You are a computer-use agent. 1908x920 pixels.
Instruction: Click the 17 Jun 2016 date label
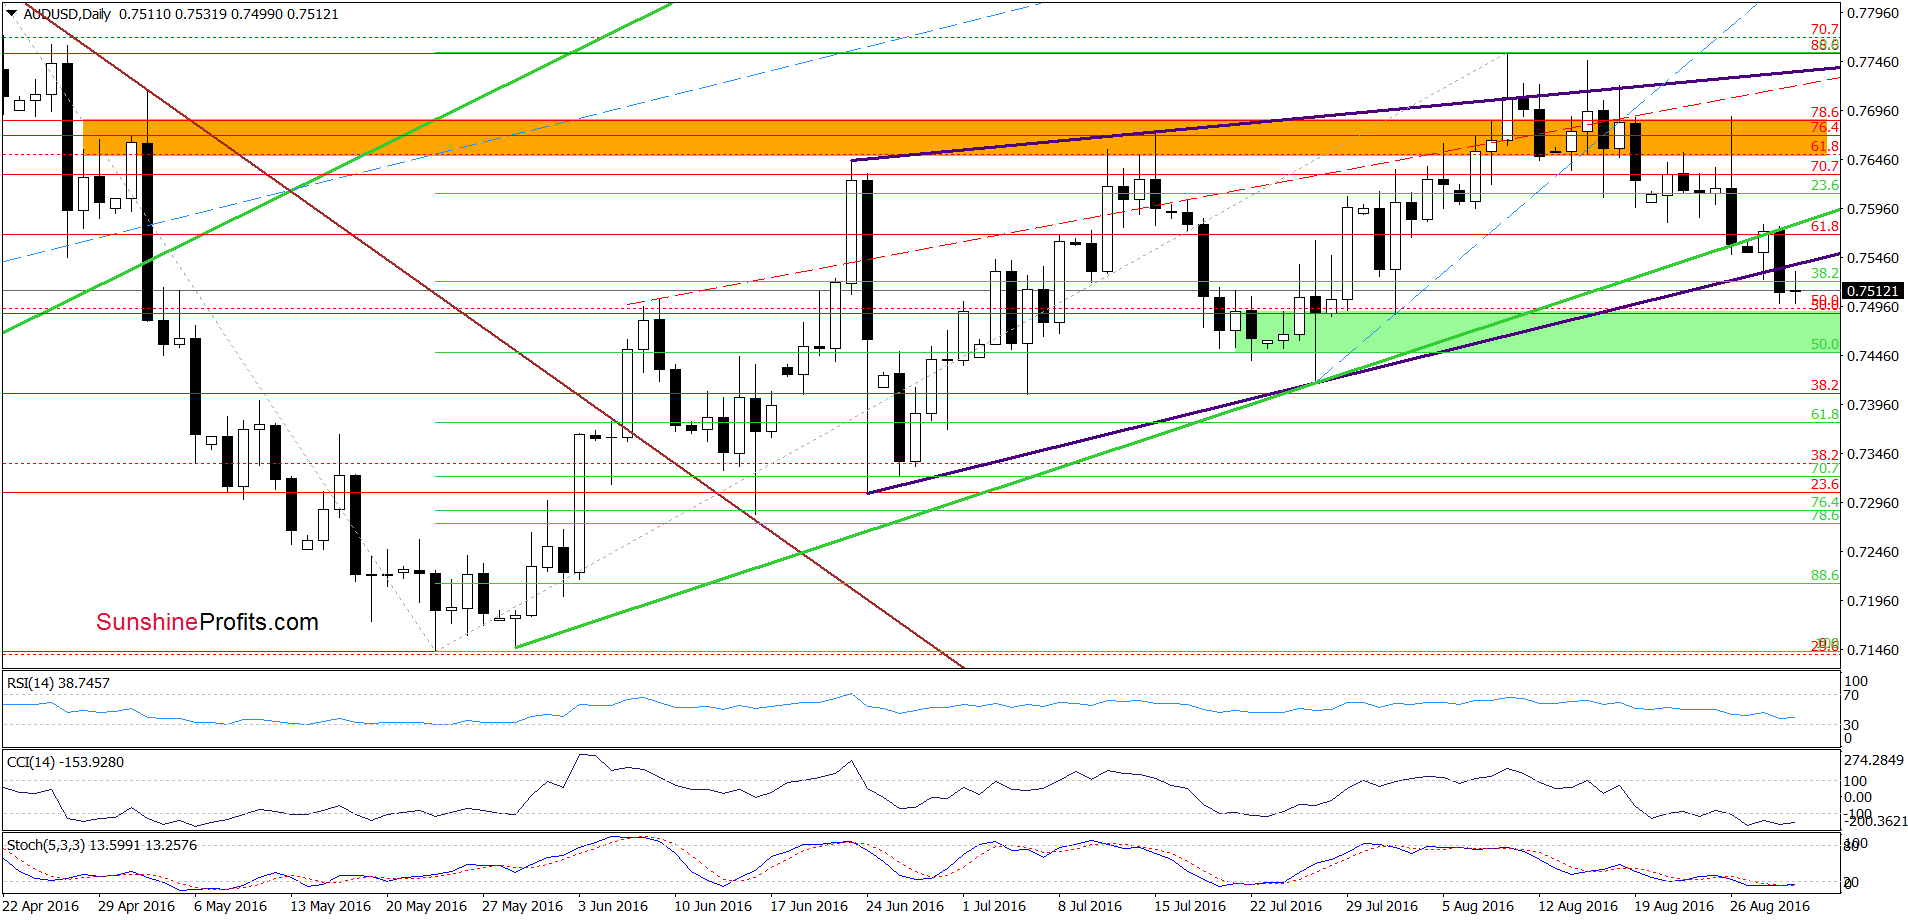pyautogui.click(x=809, y=906)
